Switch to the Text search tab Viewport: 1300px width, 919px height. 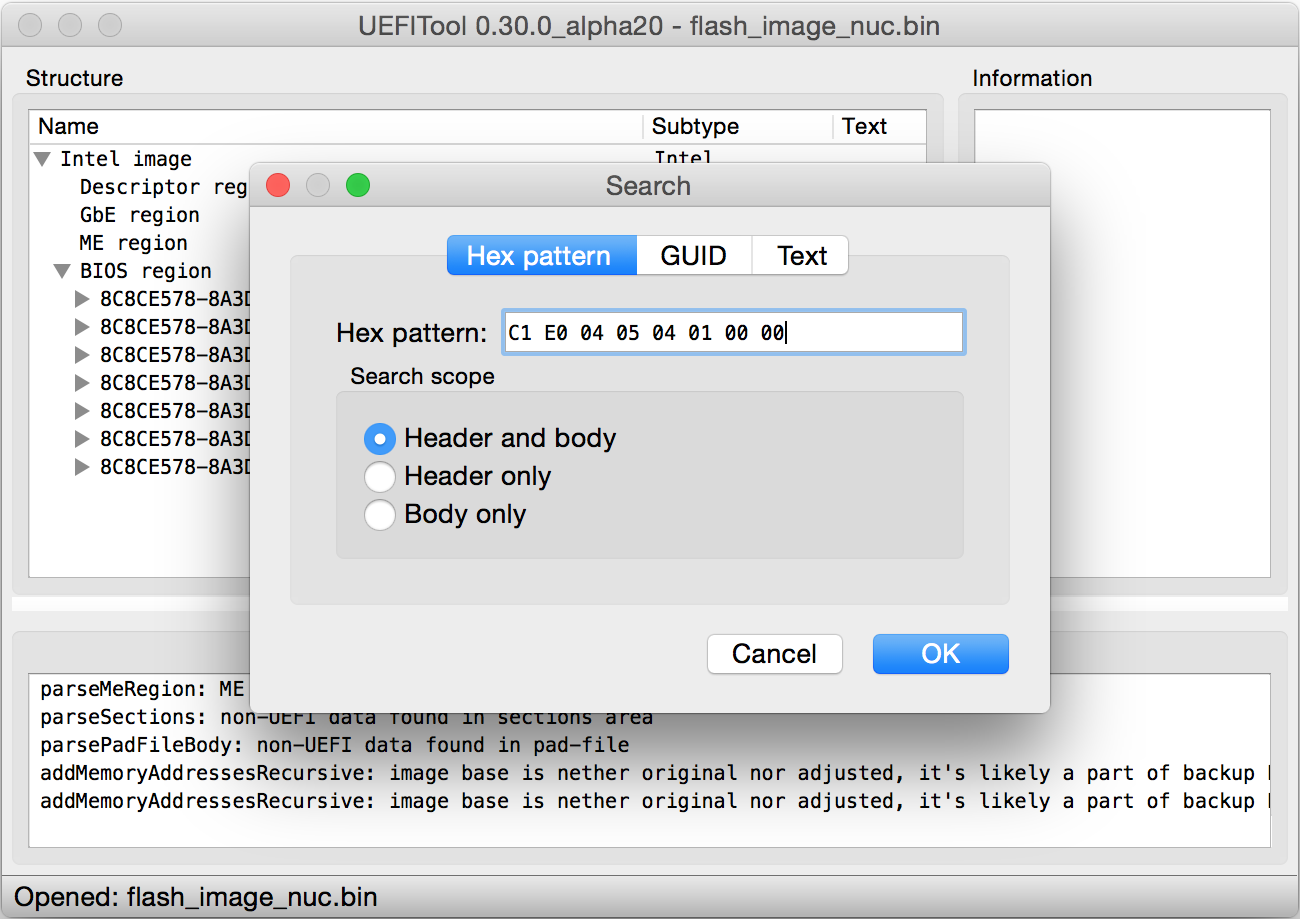[x=801, y=256]
